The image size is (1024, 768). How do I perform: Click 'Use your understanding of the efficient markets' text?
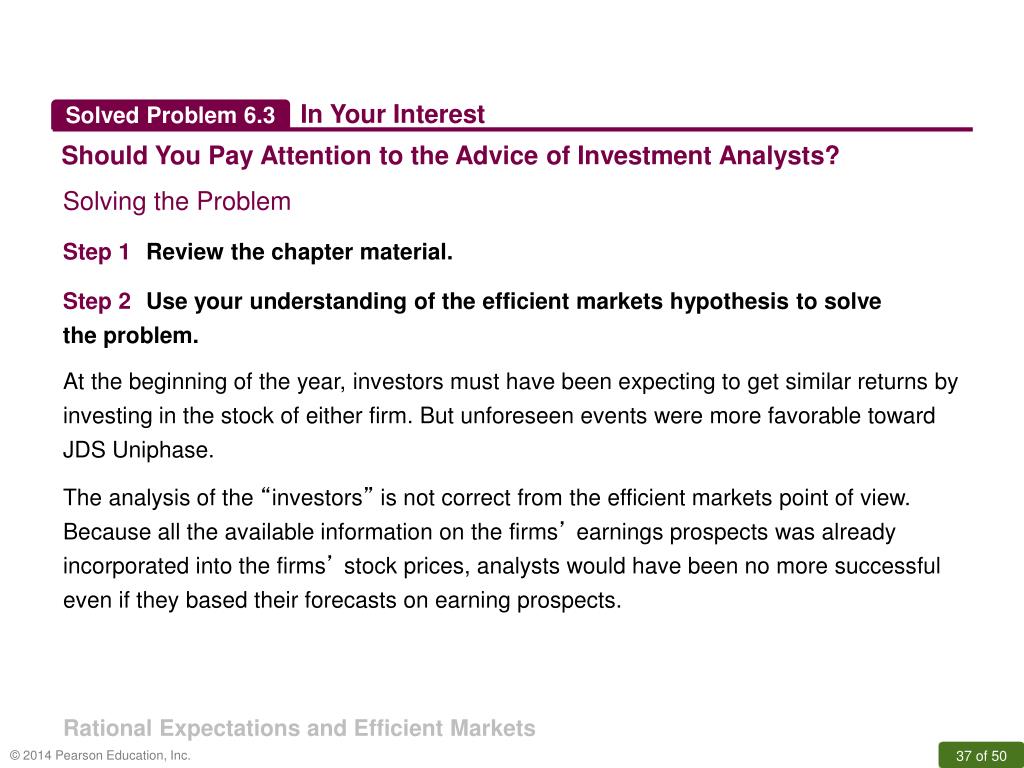(x=405, y=301)
